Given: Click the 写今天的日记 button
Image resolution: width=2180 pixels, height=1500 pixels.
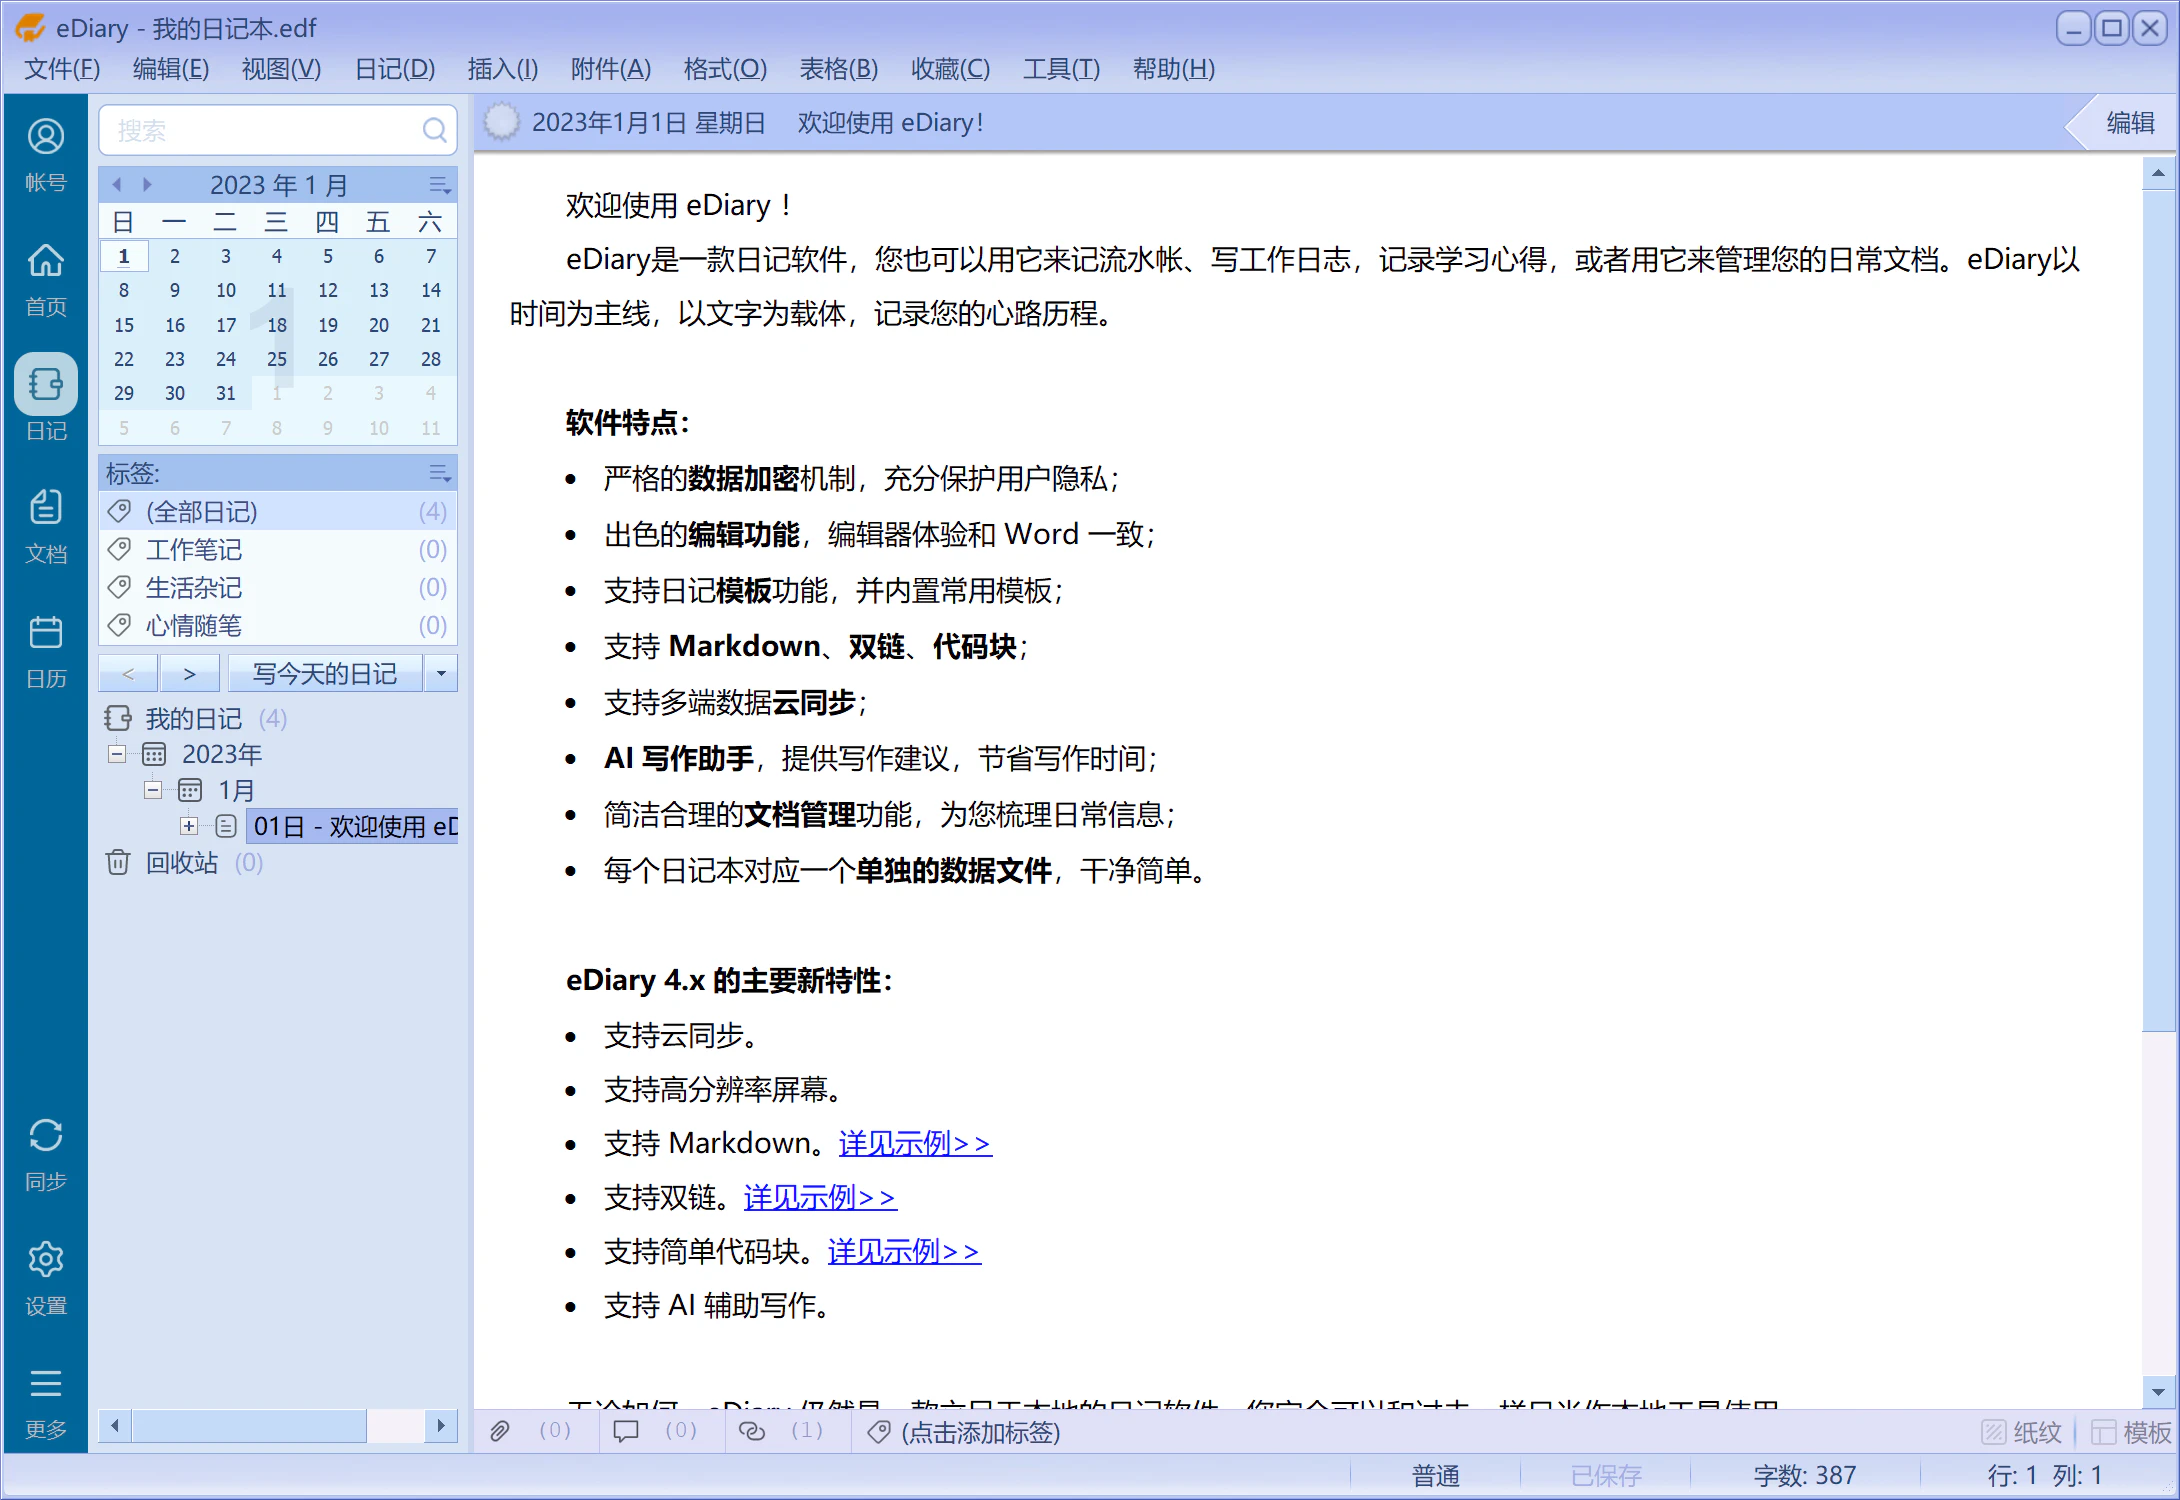Looking at the screenshot, I should 325,673.
